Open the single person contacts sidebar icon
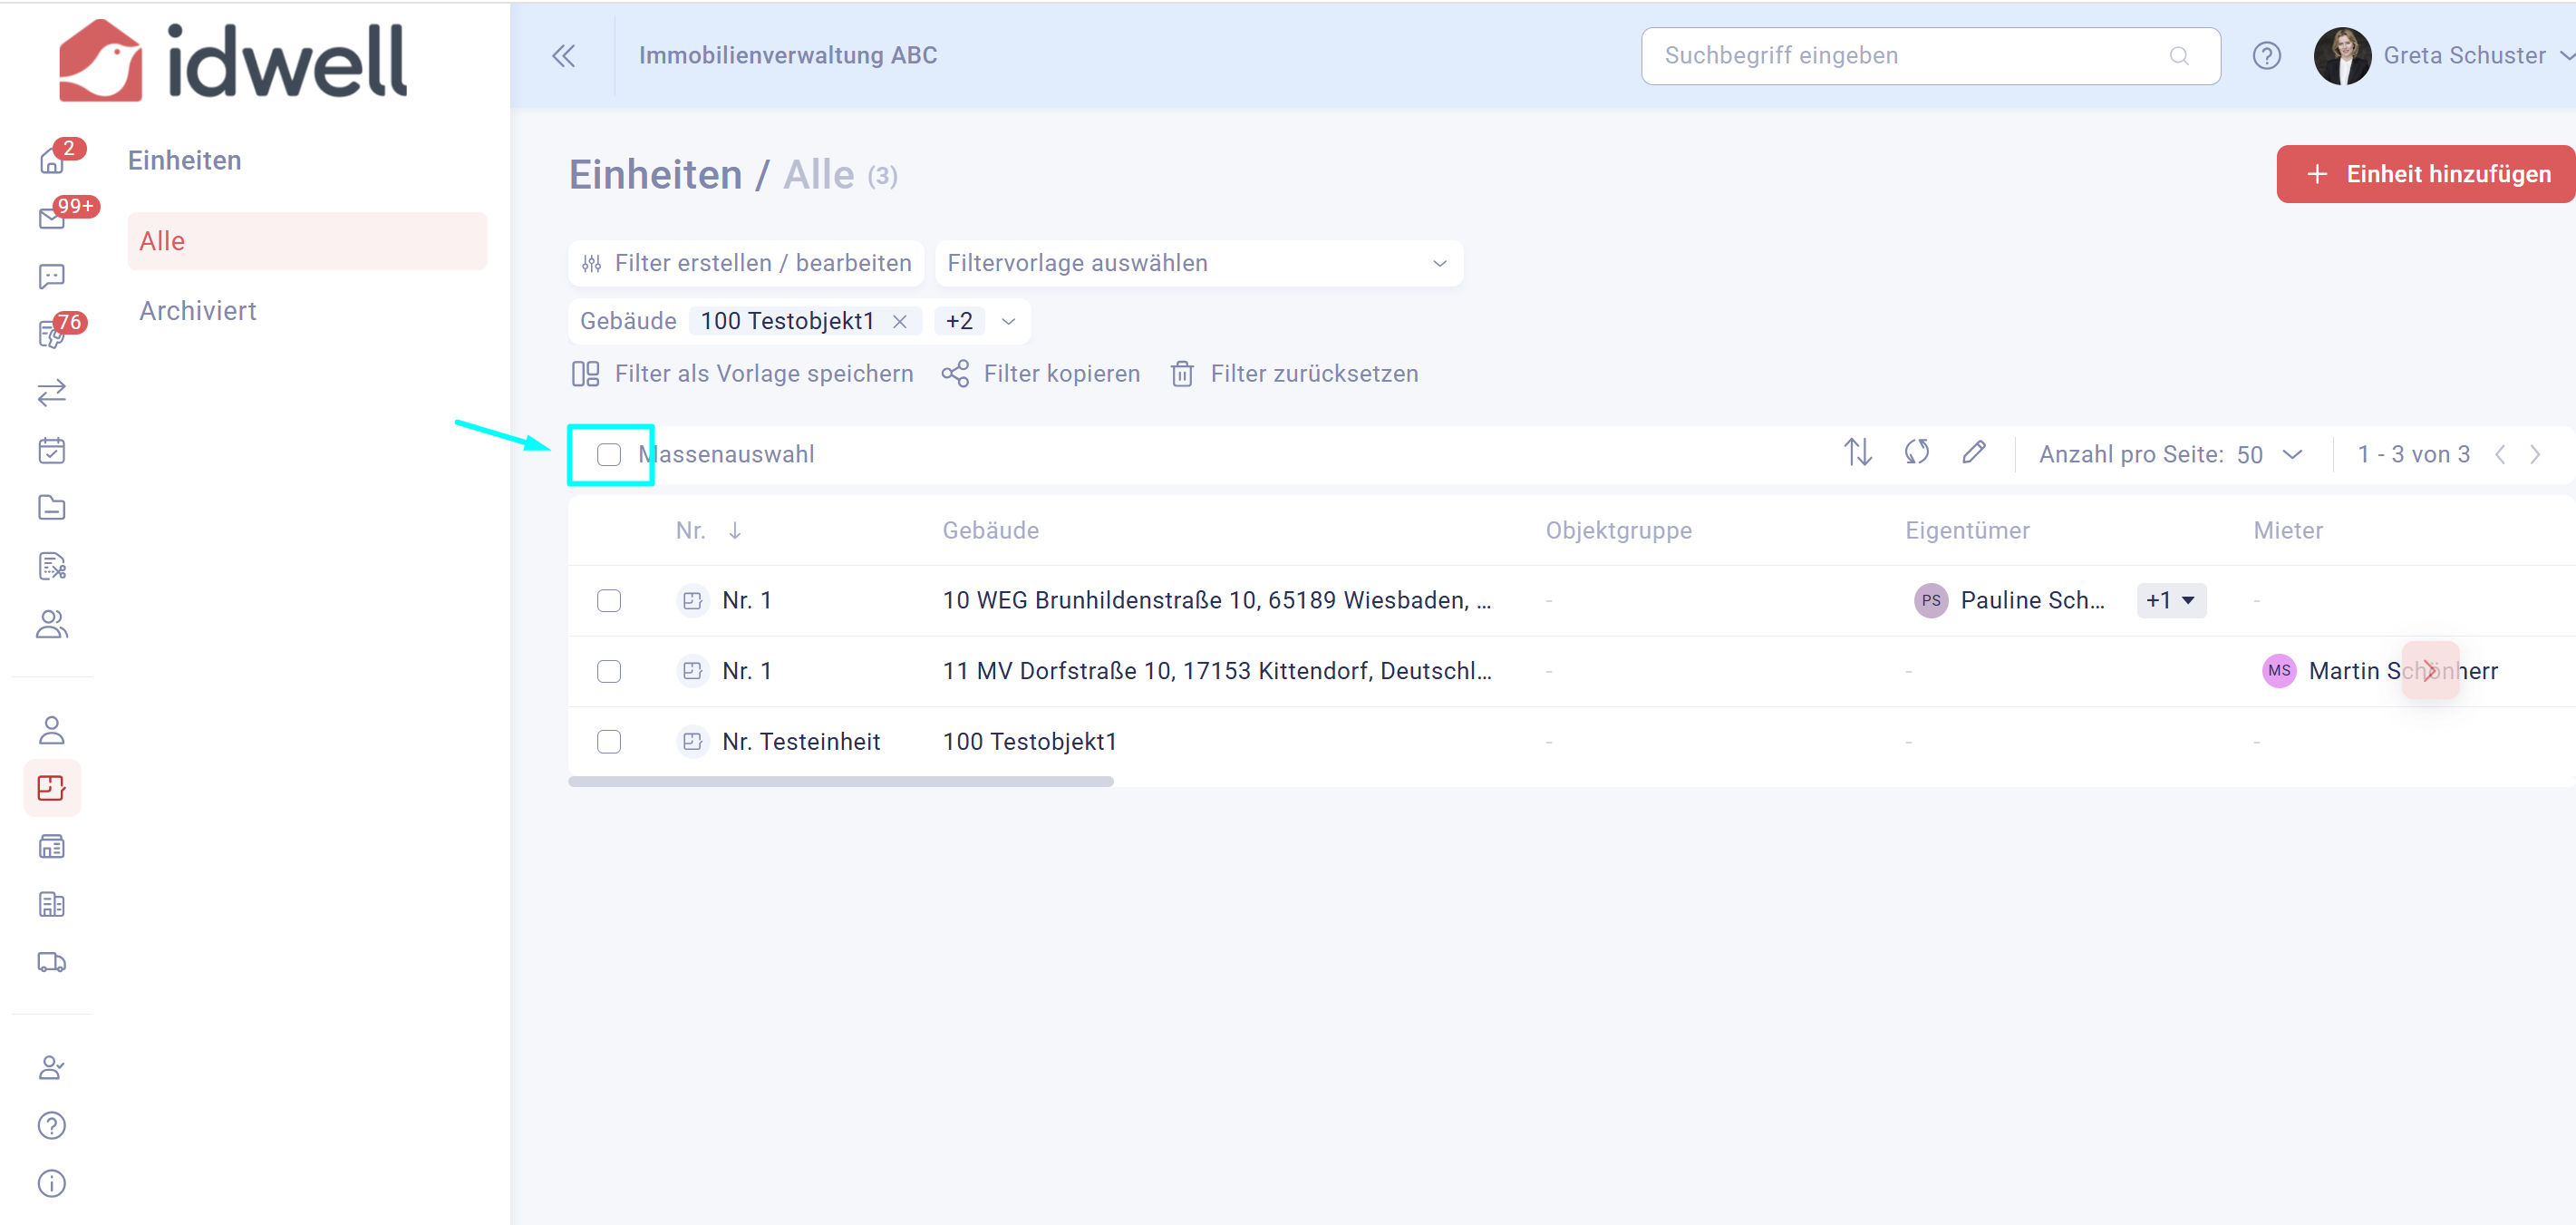The image size is (2576, 1225). 52,730
